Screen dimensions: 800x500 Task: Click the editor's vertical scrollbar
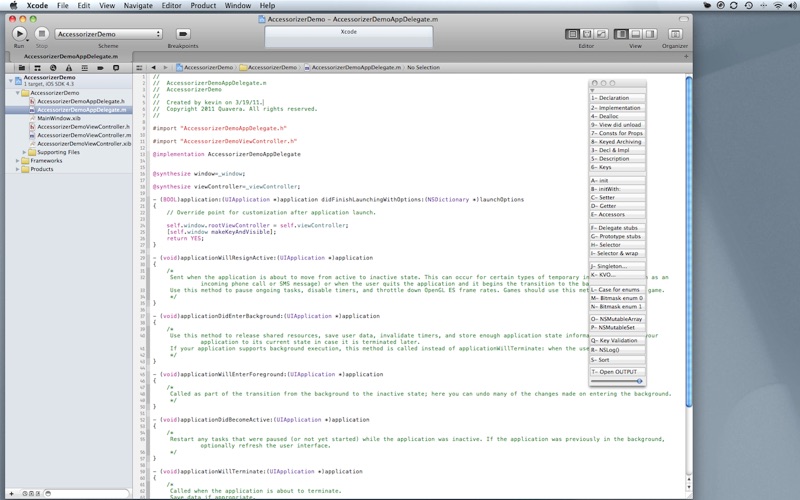689,241
